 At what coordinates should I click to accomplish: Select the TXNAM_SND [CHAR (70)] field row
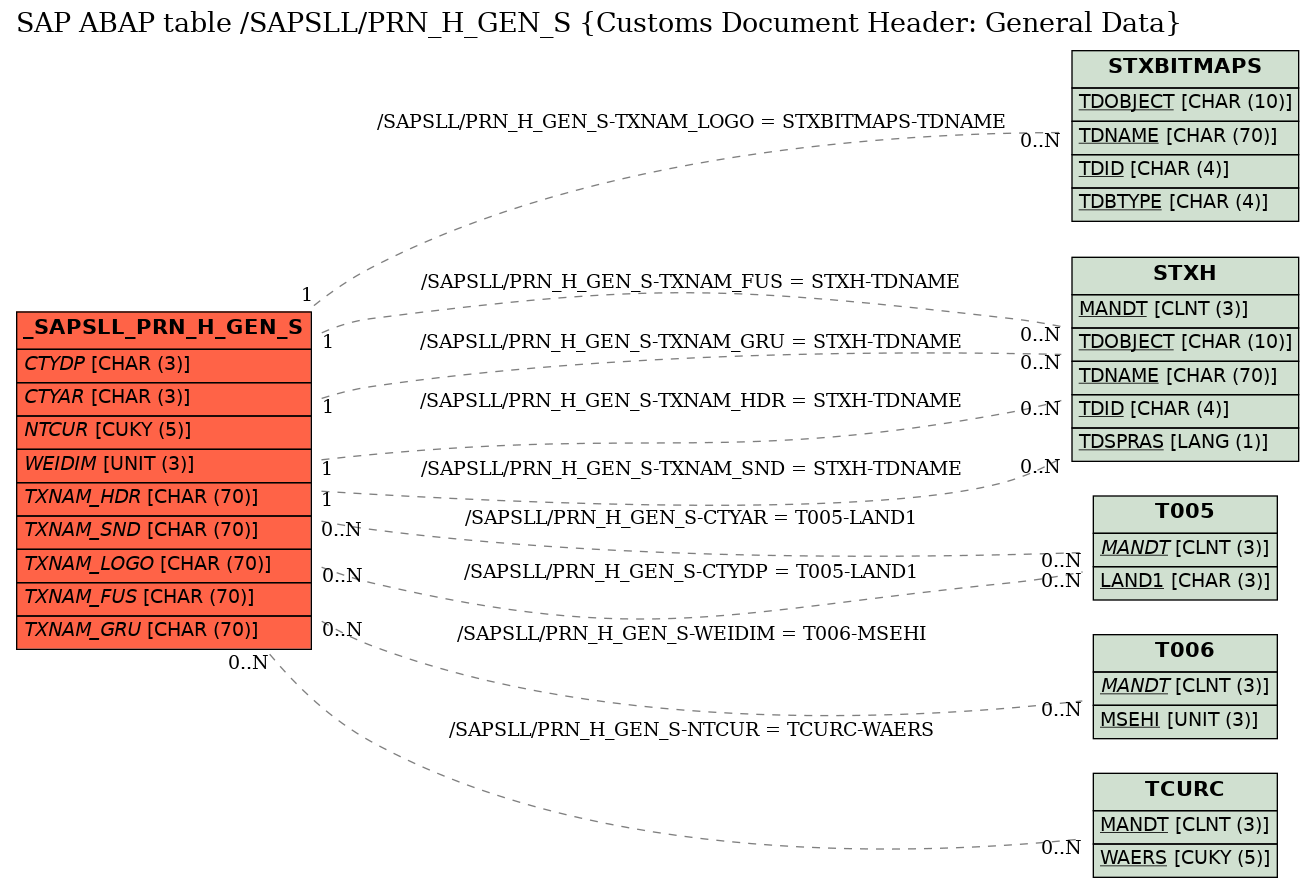(x=164, y=532)
